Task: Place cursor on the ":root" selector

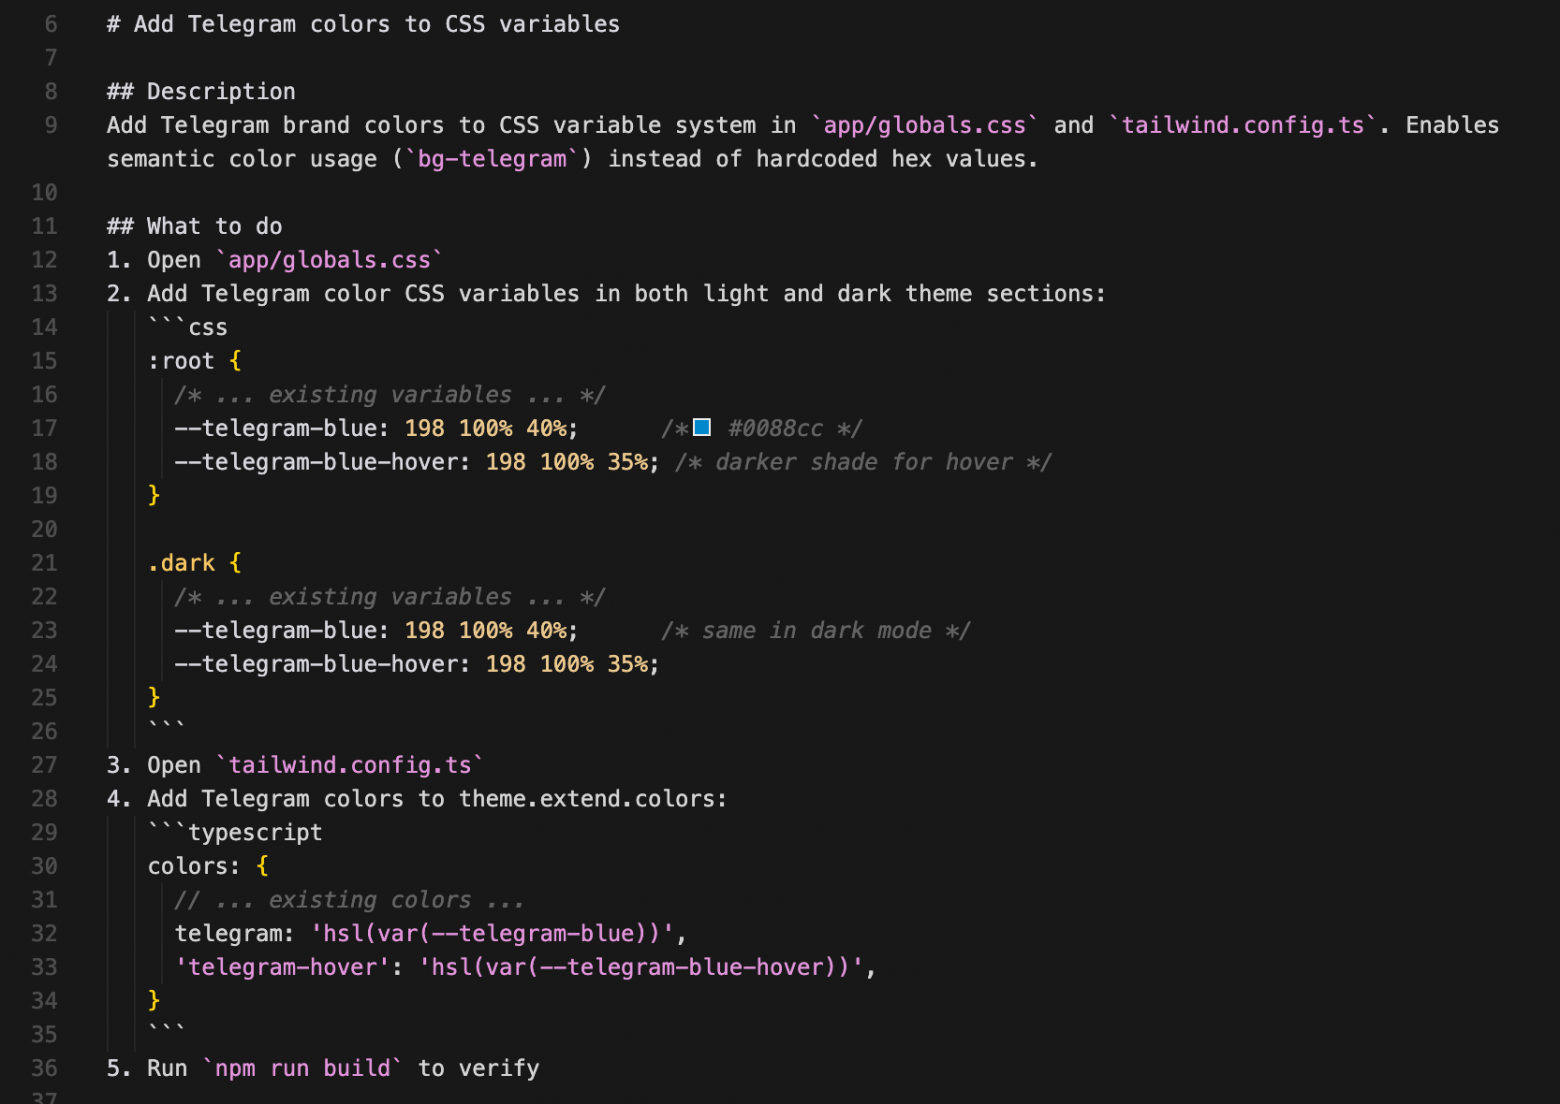Action: [181, 361]
